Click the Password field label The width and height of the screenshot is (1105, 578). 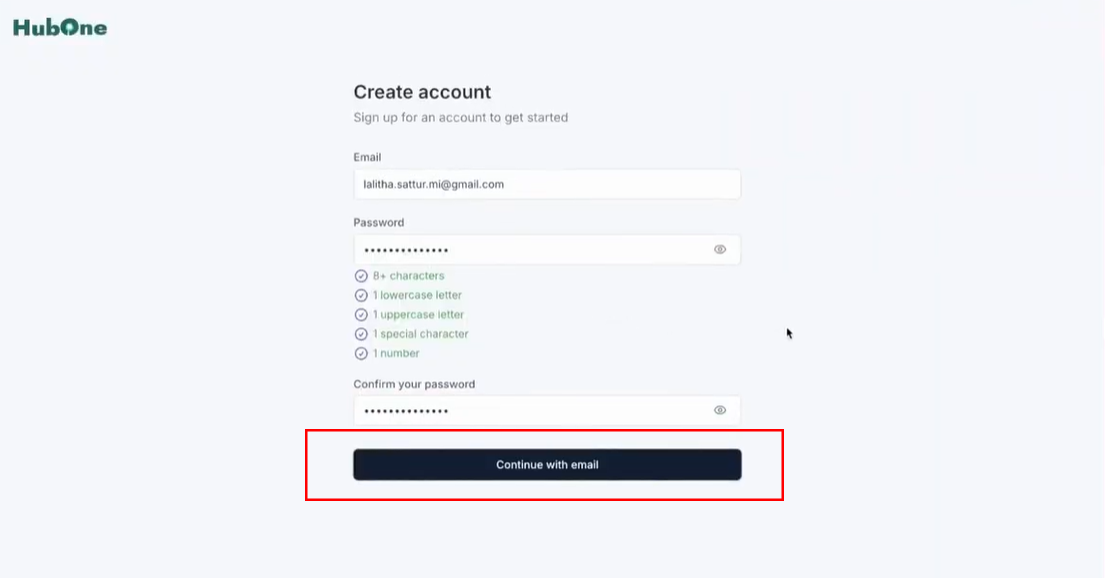click(x=378, y=222)
